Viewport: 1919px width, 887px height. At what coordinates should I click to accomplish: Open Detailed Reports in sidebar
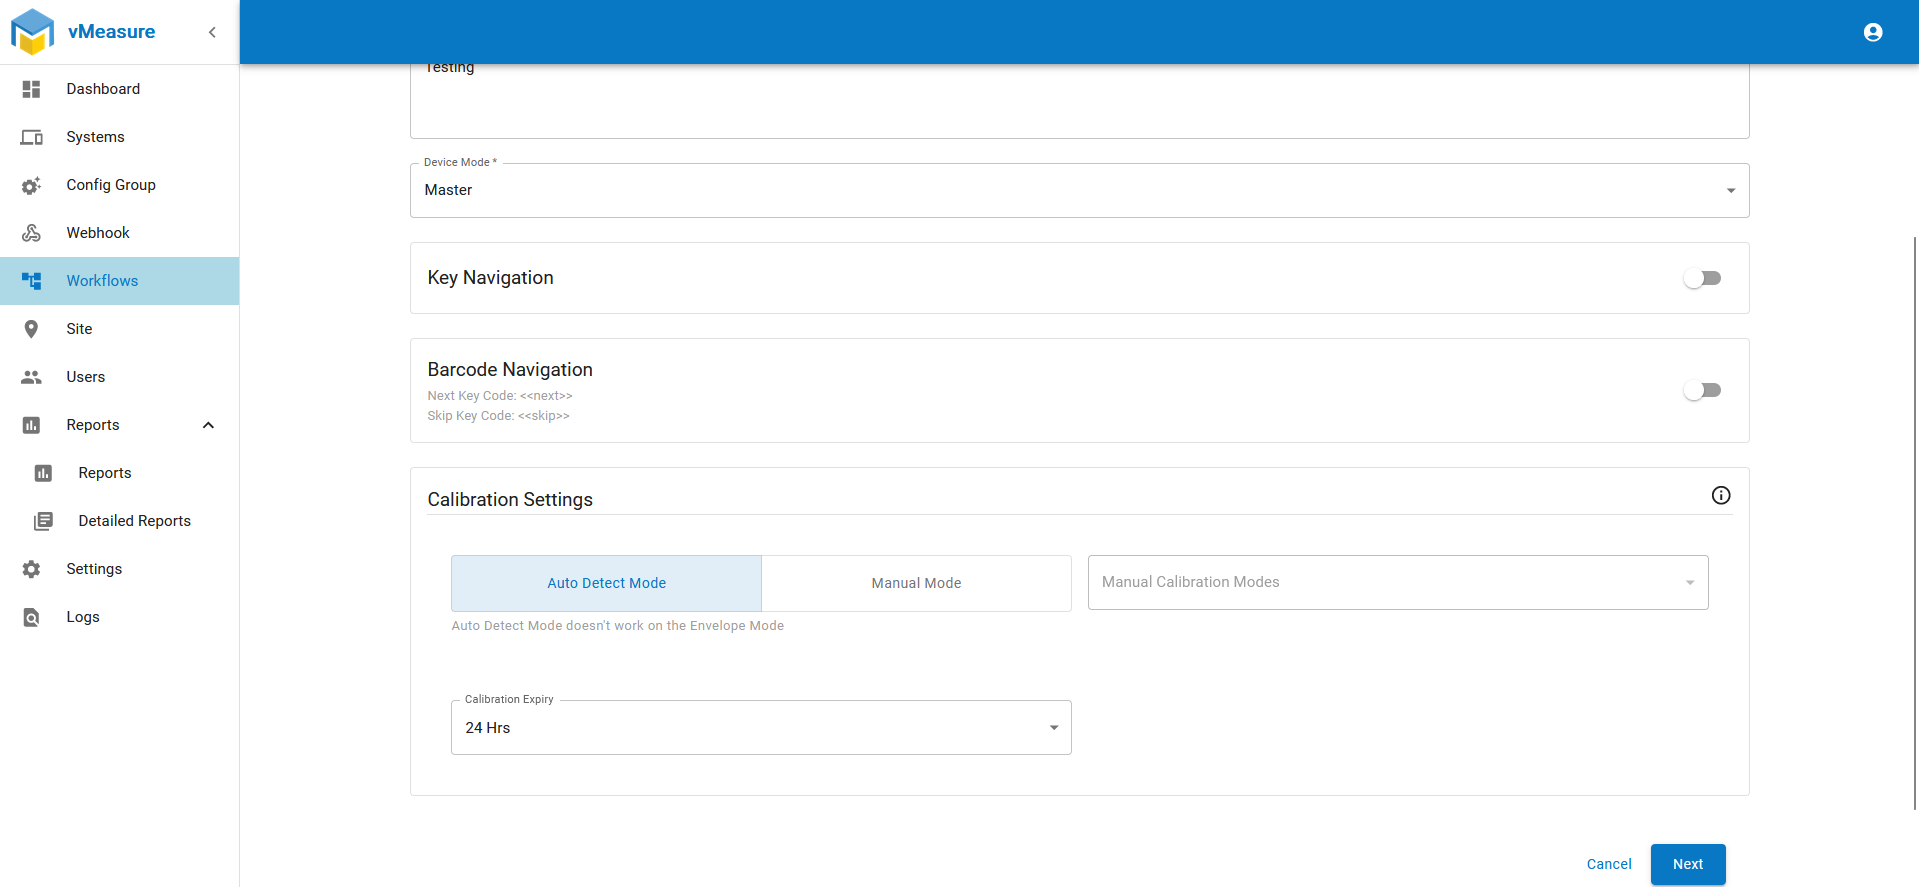point(134,521)
